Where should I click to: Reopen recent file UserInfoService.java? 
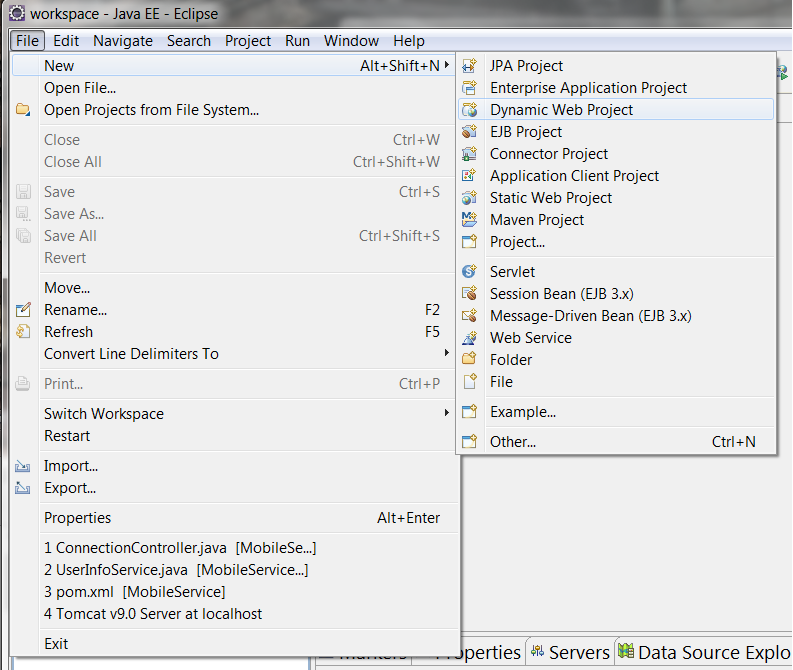[234, 570]
